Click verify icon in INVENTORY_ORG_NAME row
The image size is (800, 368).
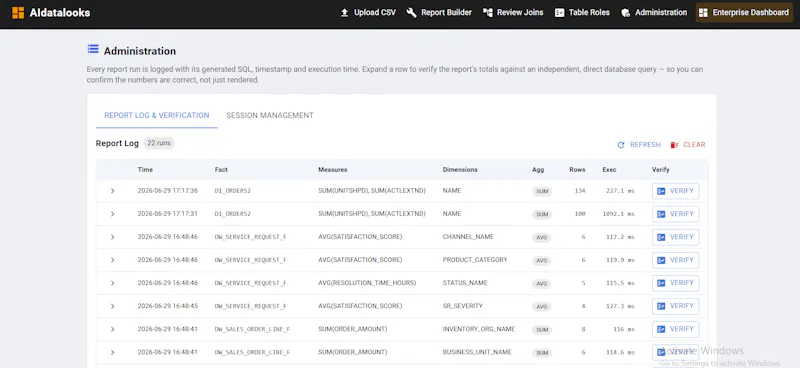pos(661,329)
